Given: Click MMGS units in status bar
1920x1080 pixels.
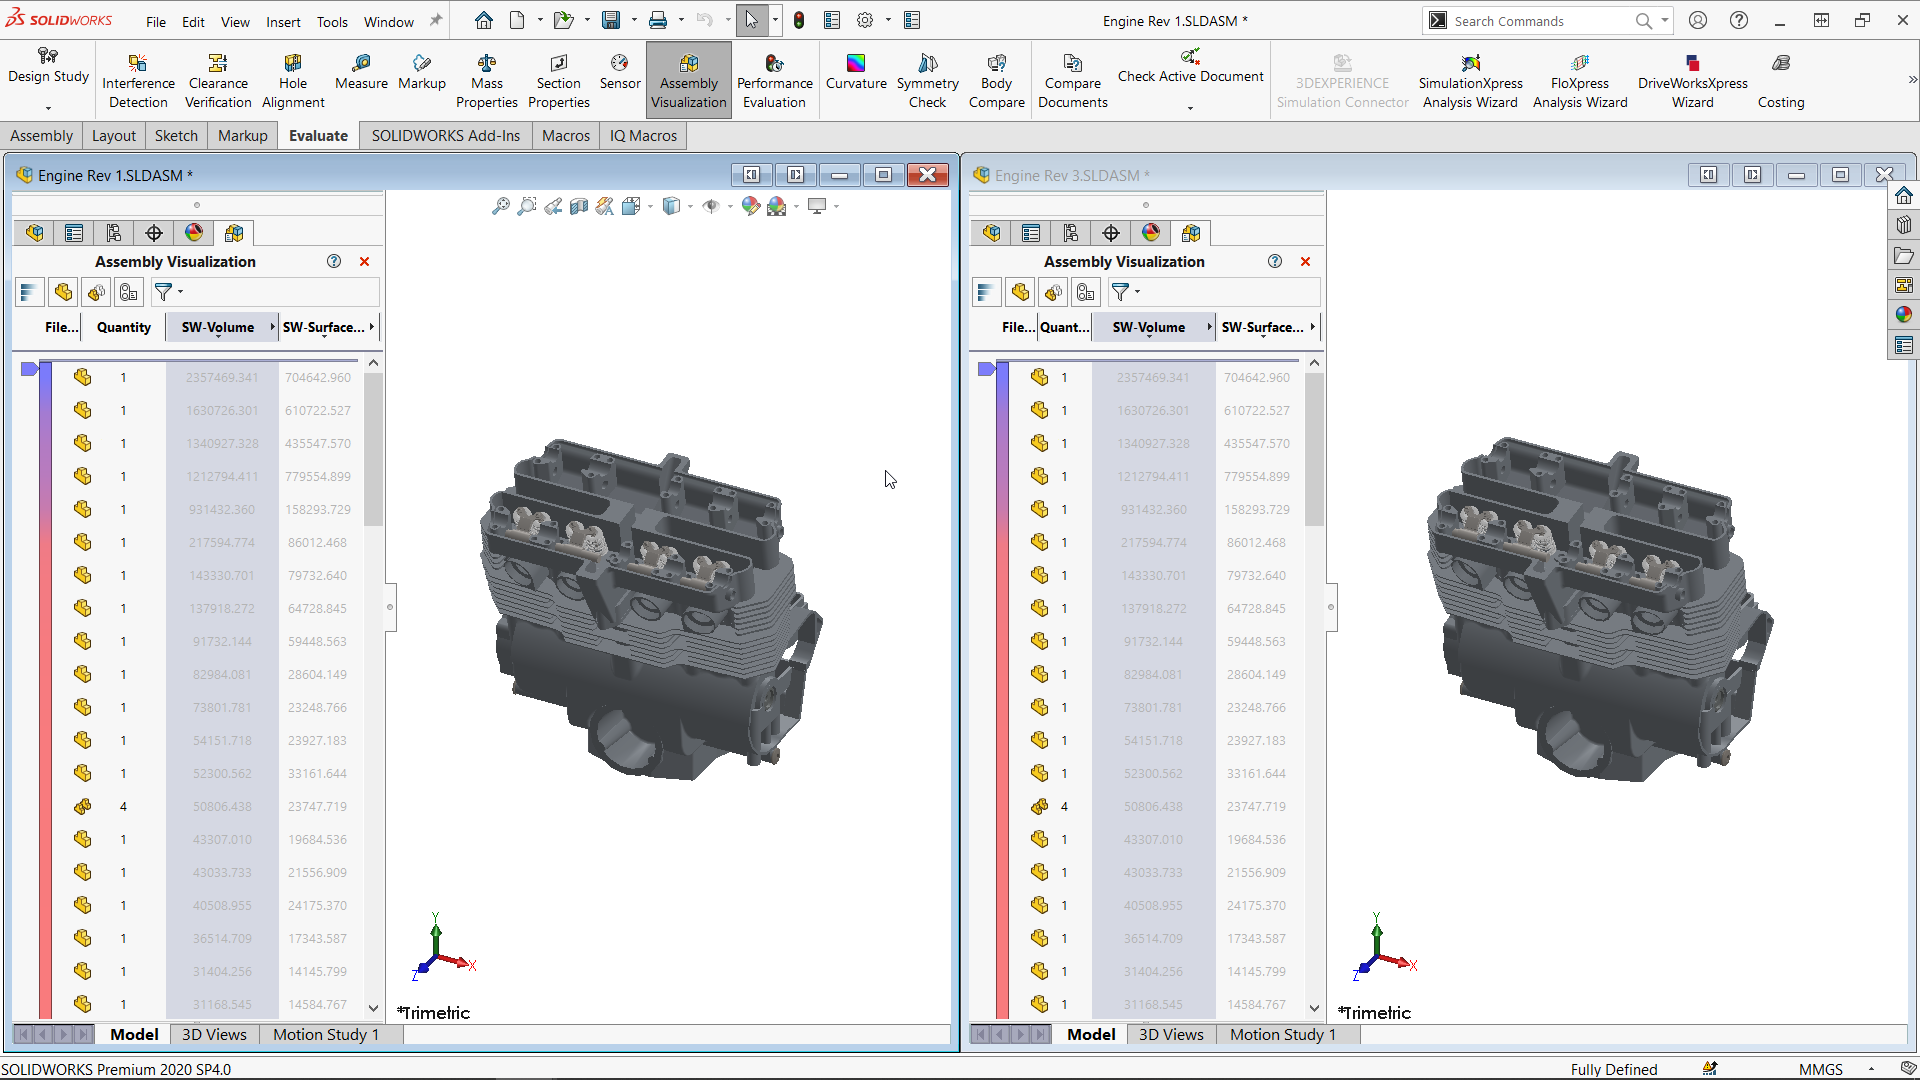Looking at the screenshot, I should [x=1820, y=1069].
